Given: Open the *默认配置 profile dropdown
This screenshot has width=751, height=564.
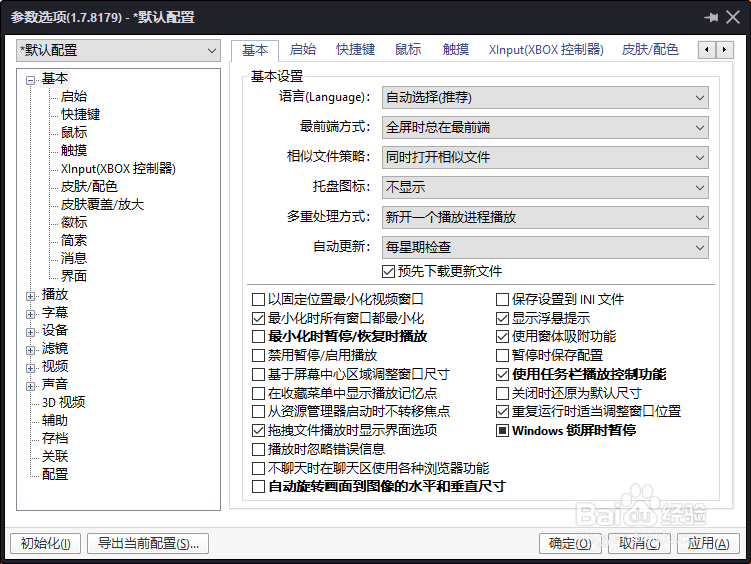Looking at the screenshot, I should [x=118, y=50].
